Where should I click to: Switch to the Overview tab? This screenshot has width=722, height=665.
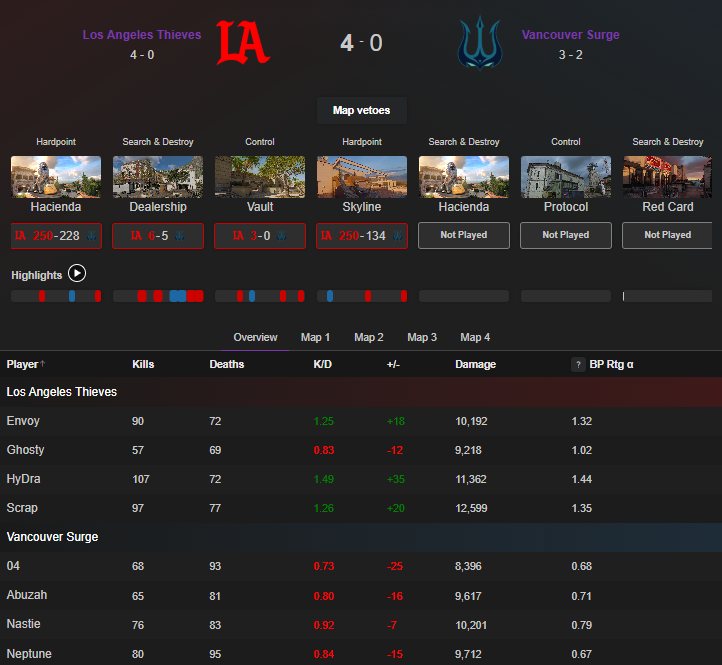(255, 338)
